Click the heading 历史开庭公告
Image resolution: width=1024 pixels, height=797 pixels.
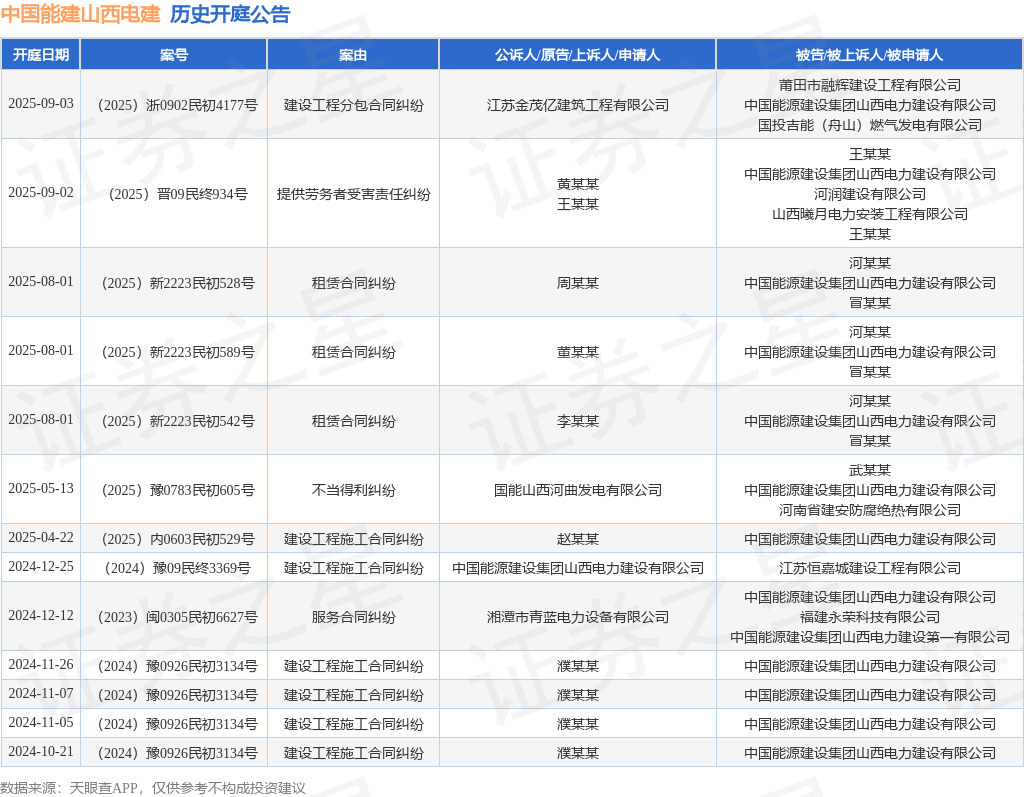click(x=230, y=14)
